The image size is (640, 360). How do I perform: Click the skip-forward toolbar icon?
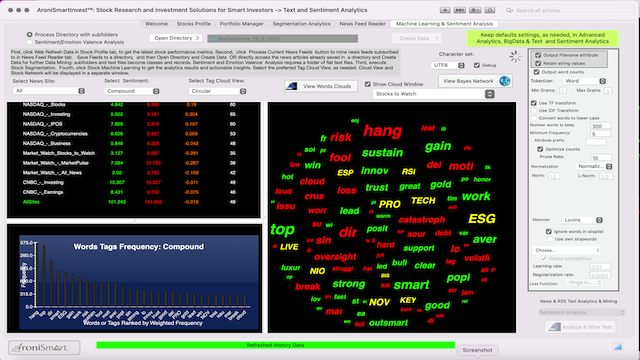pyautogui.click(x=460, y=10)
